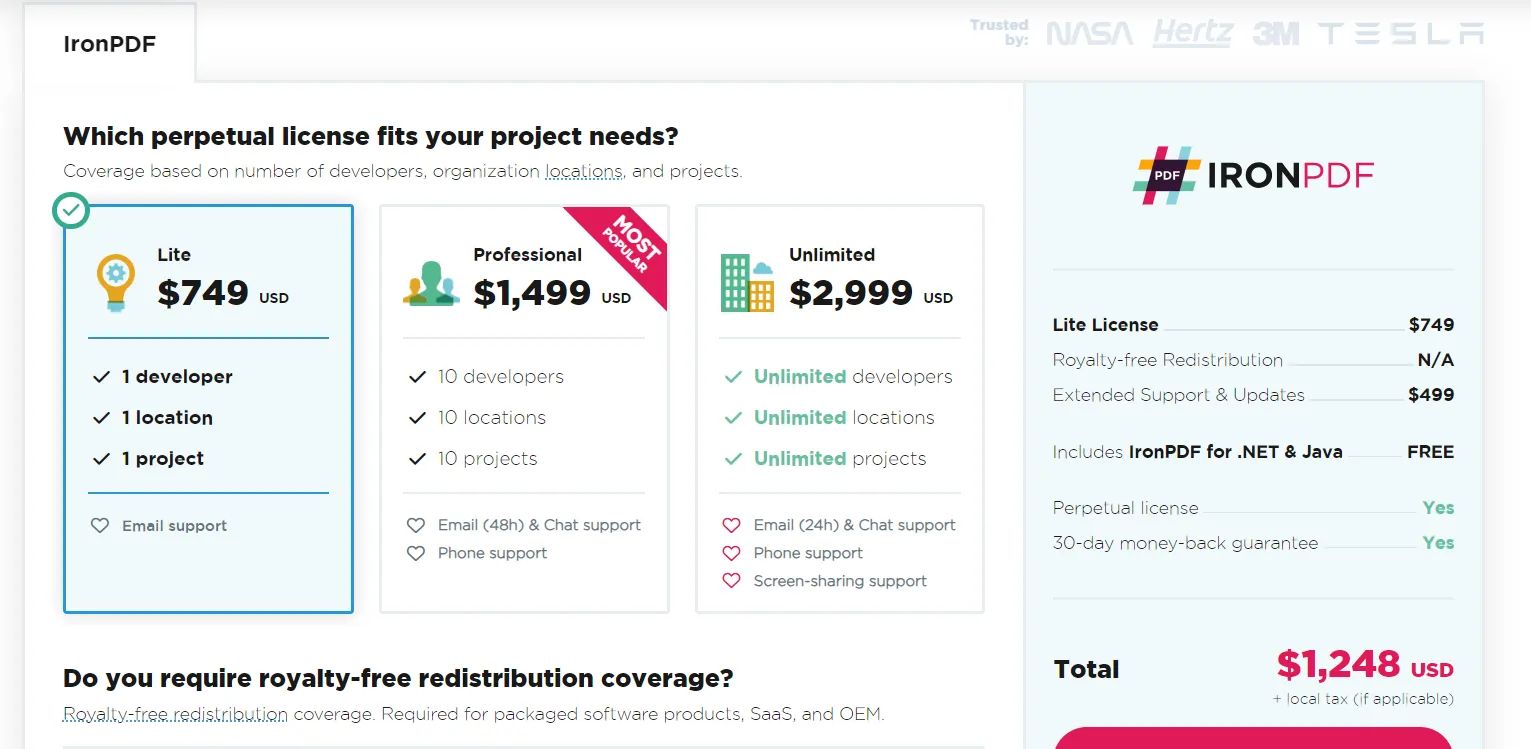This screenshot has height=749, width=1531.
Task: Click heart icon beside Email (48h) & Chat support
Action: point(416,525)
